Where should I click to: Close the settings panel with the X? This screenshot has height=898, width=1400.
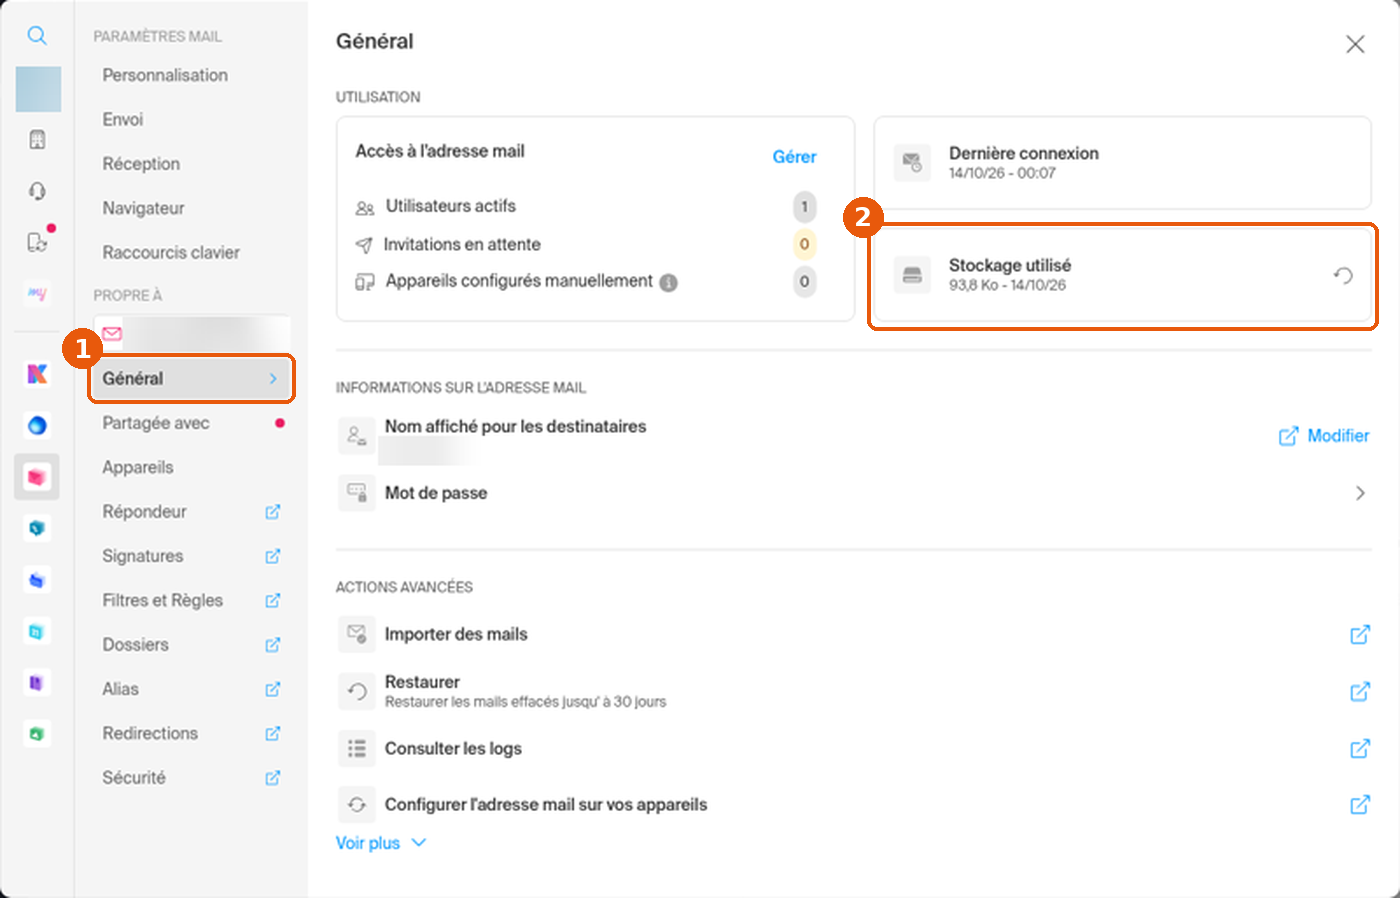coord(1355,44)
